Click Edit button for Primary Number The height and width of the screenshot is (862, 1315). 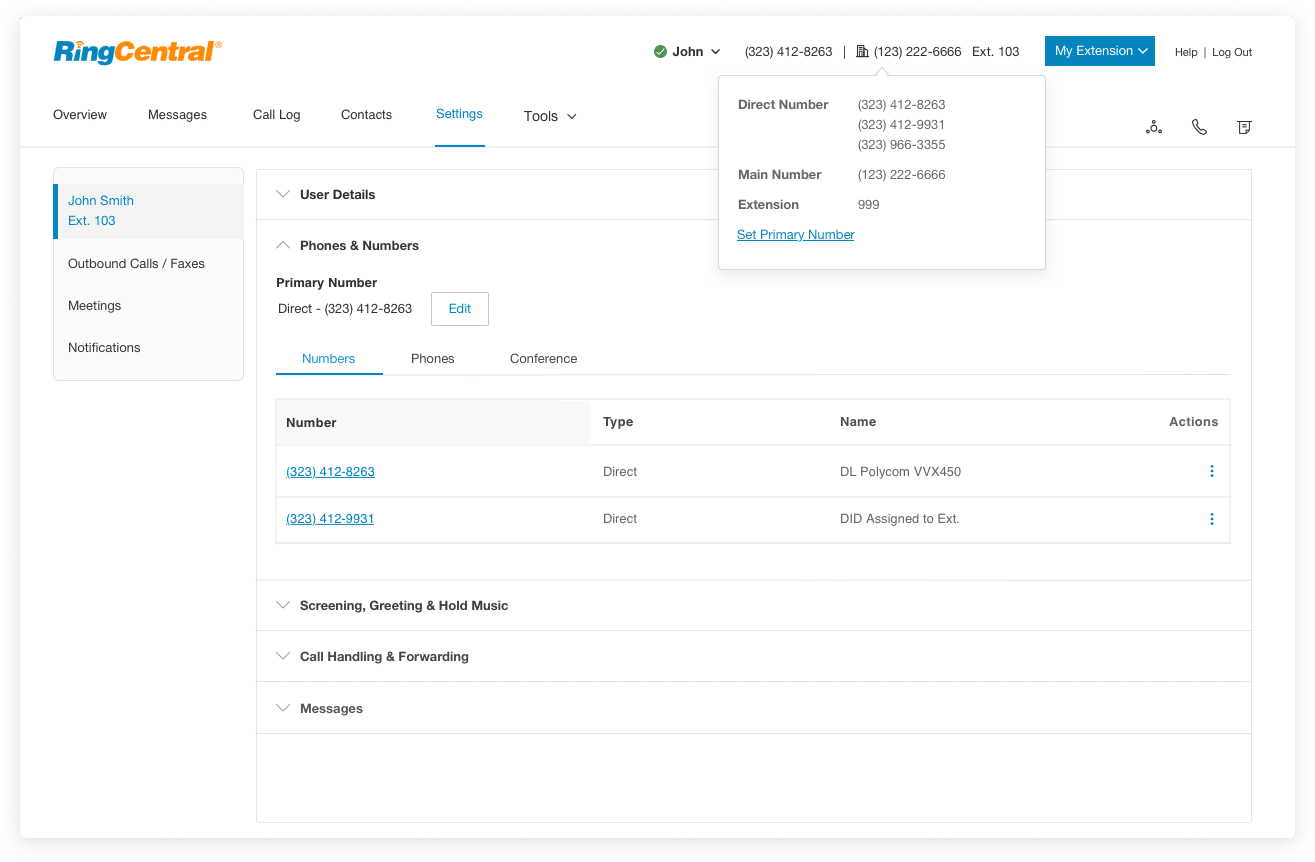click(x=459, y=309)
